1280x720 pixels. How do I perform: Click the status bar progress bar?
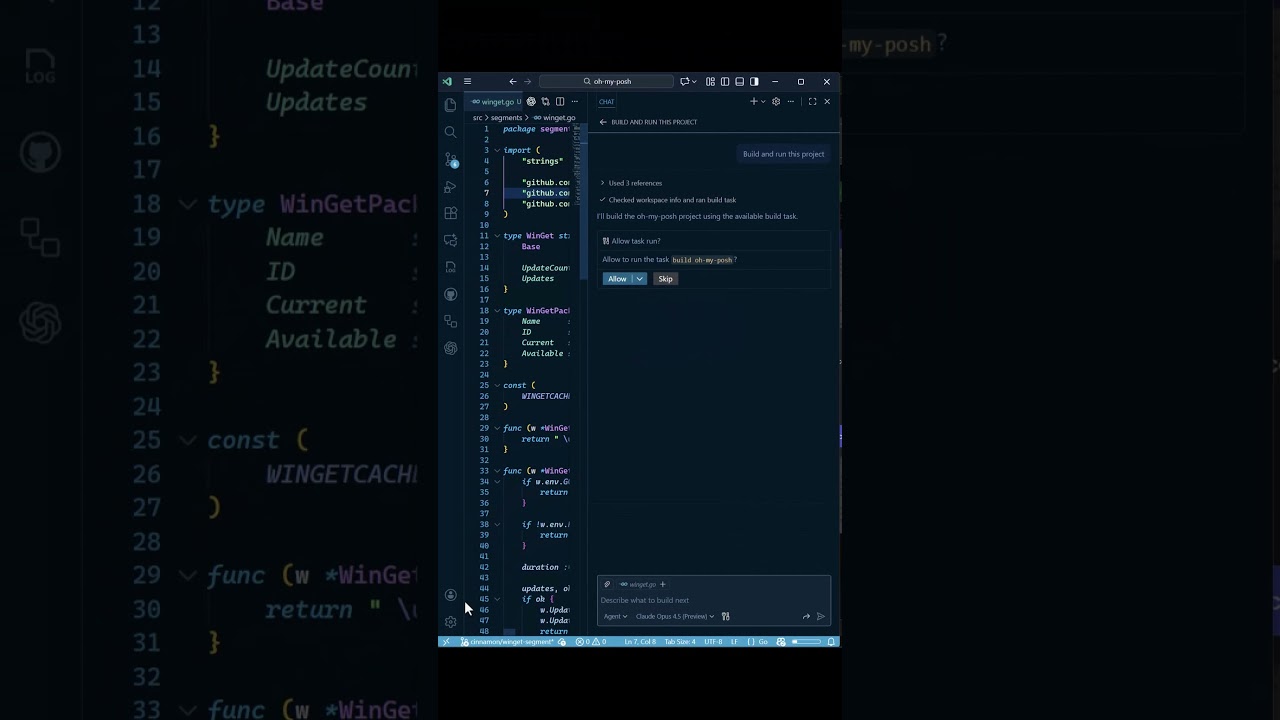(807, 642)
